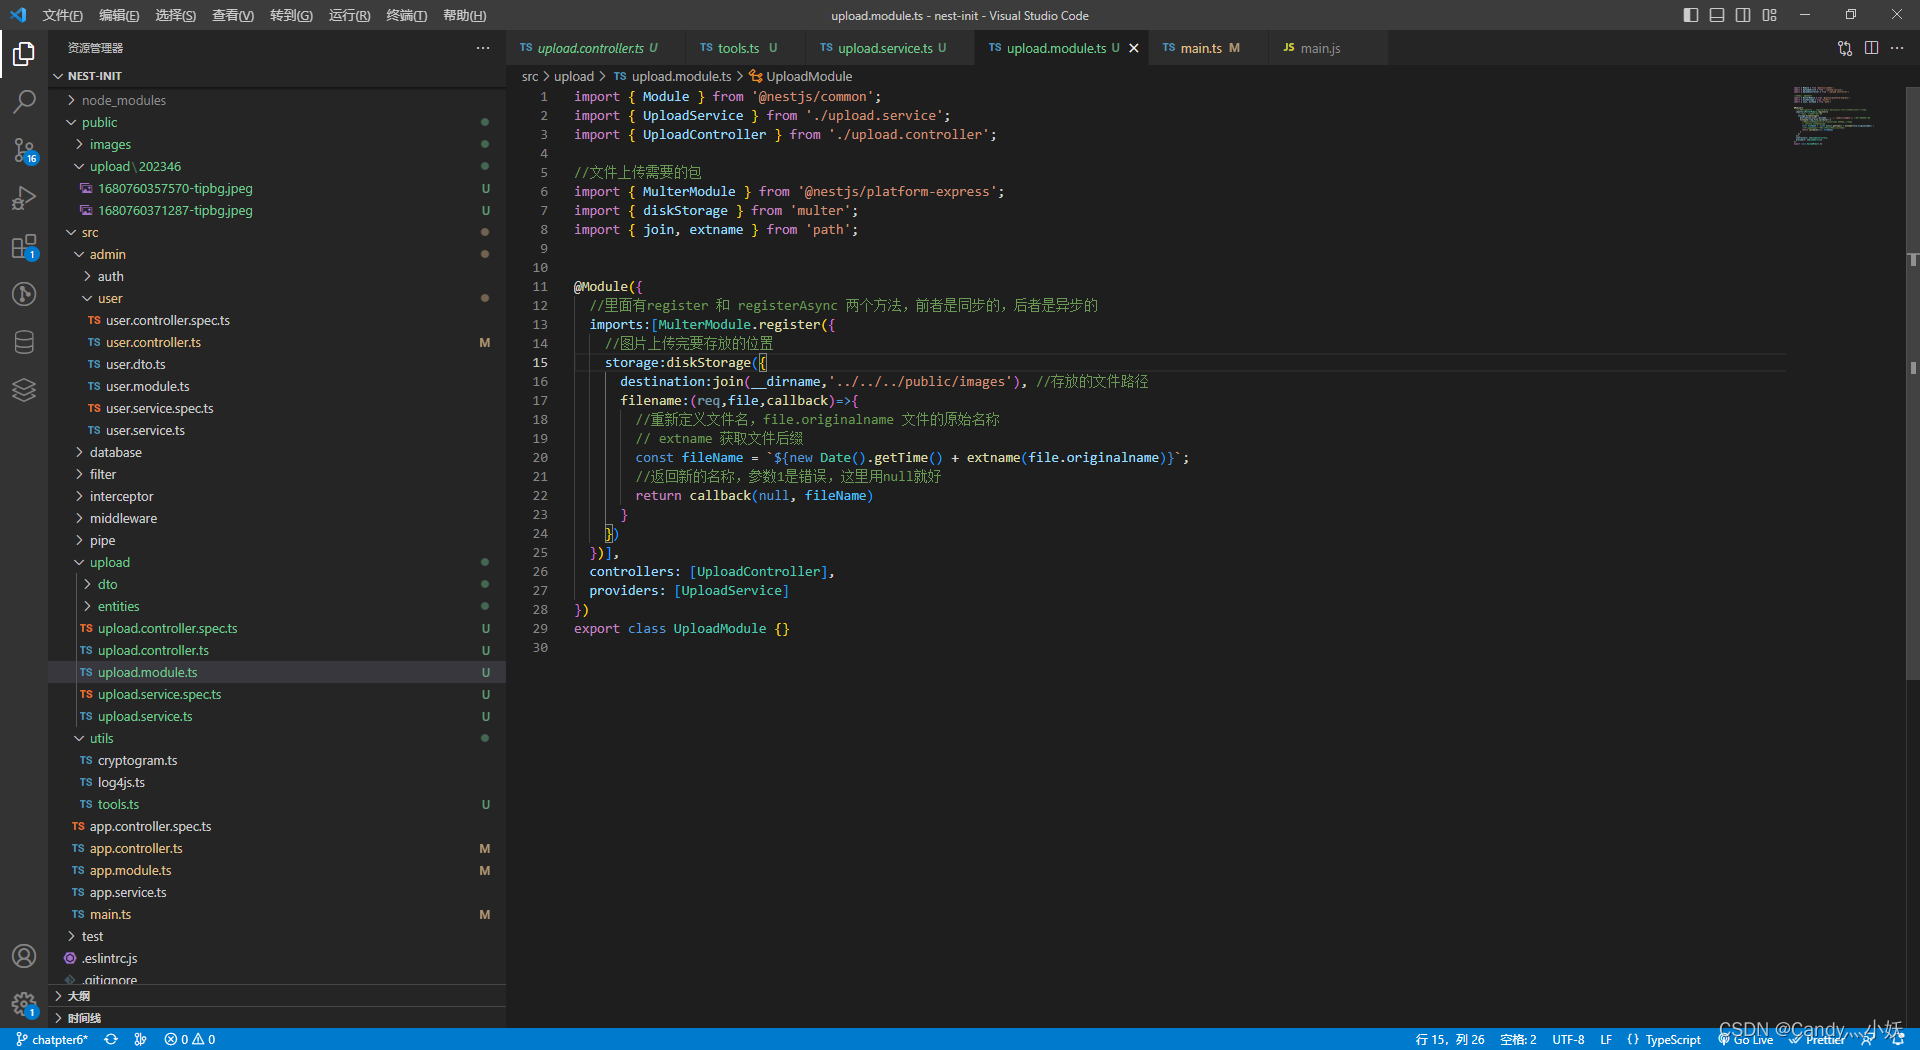Open the Extensions view
Screen dimensions: 1920x1050
pos(24,246)
